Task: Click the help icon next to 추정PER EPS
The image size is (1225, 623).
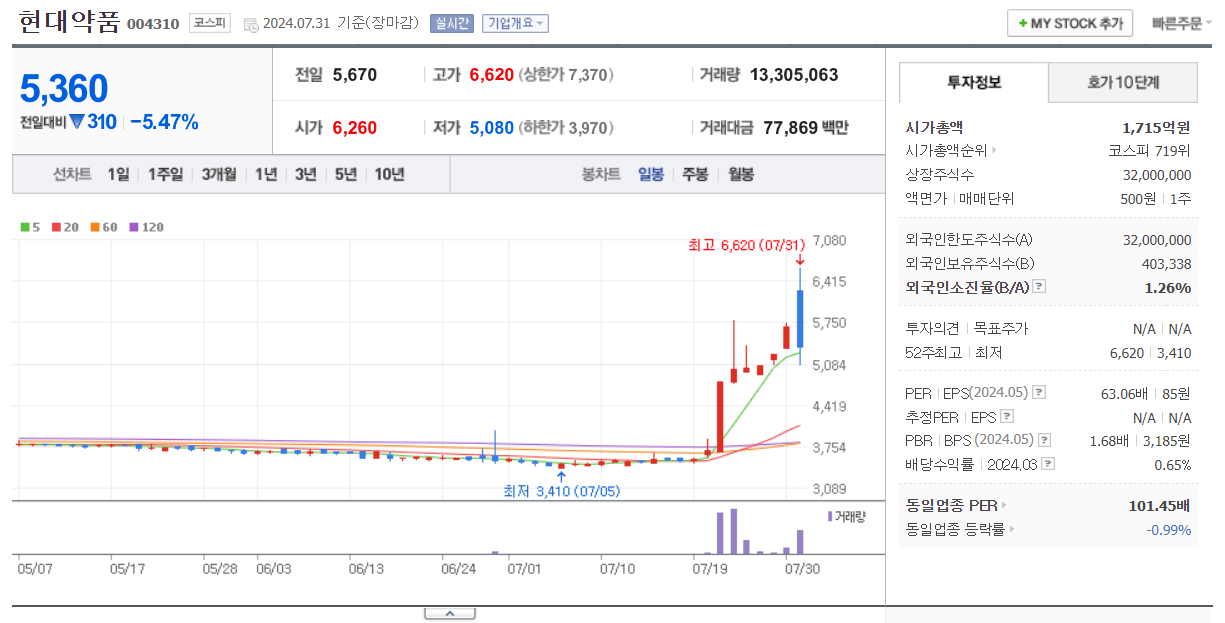Action: click(1007, 417)
